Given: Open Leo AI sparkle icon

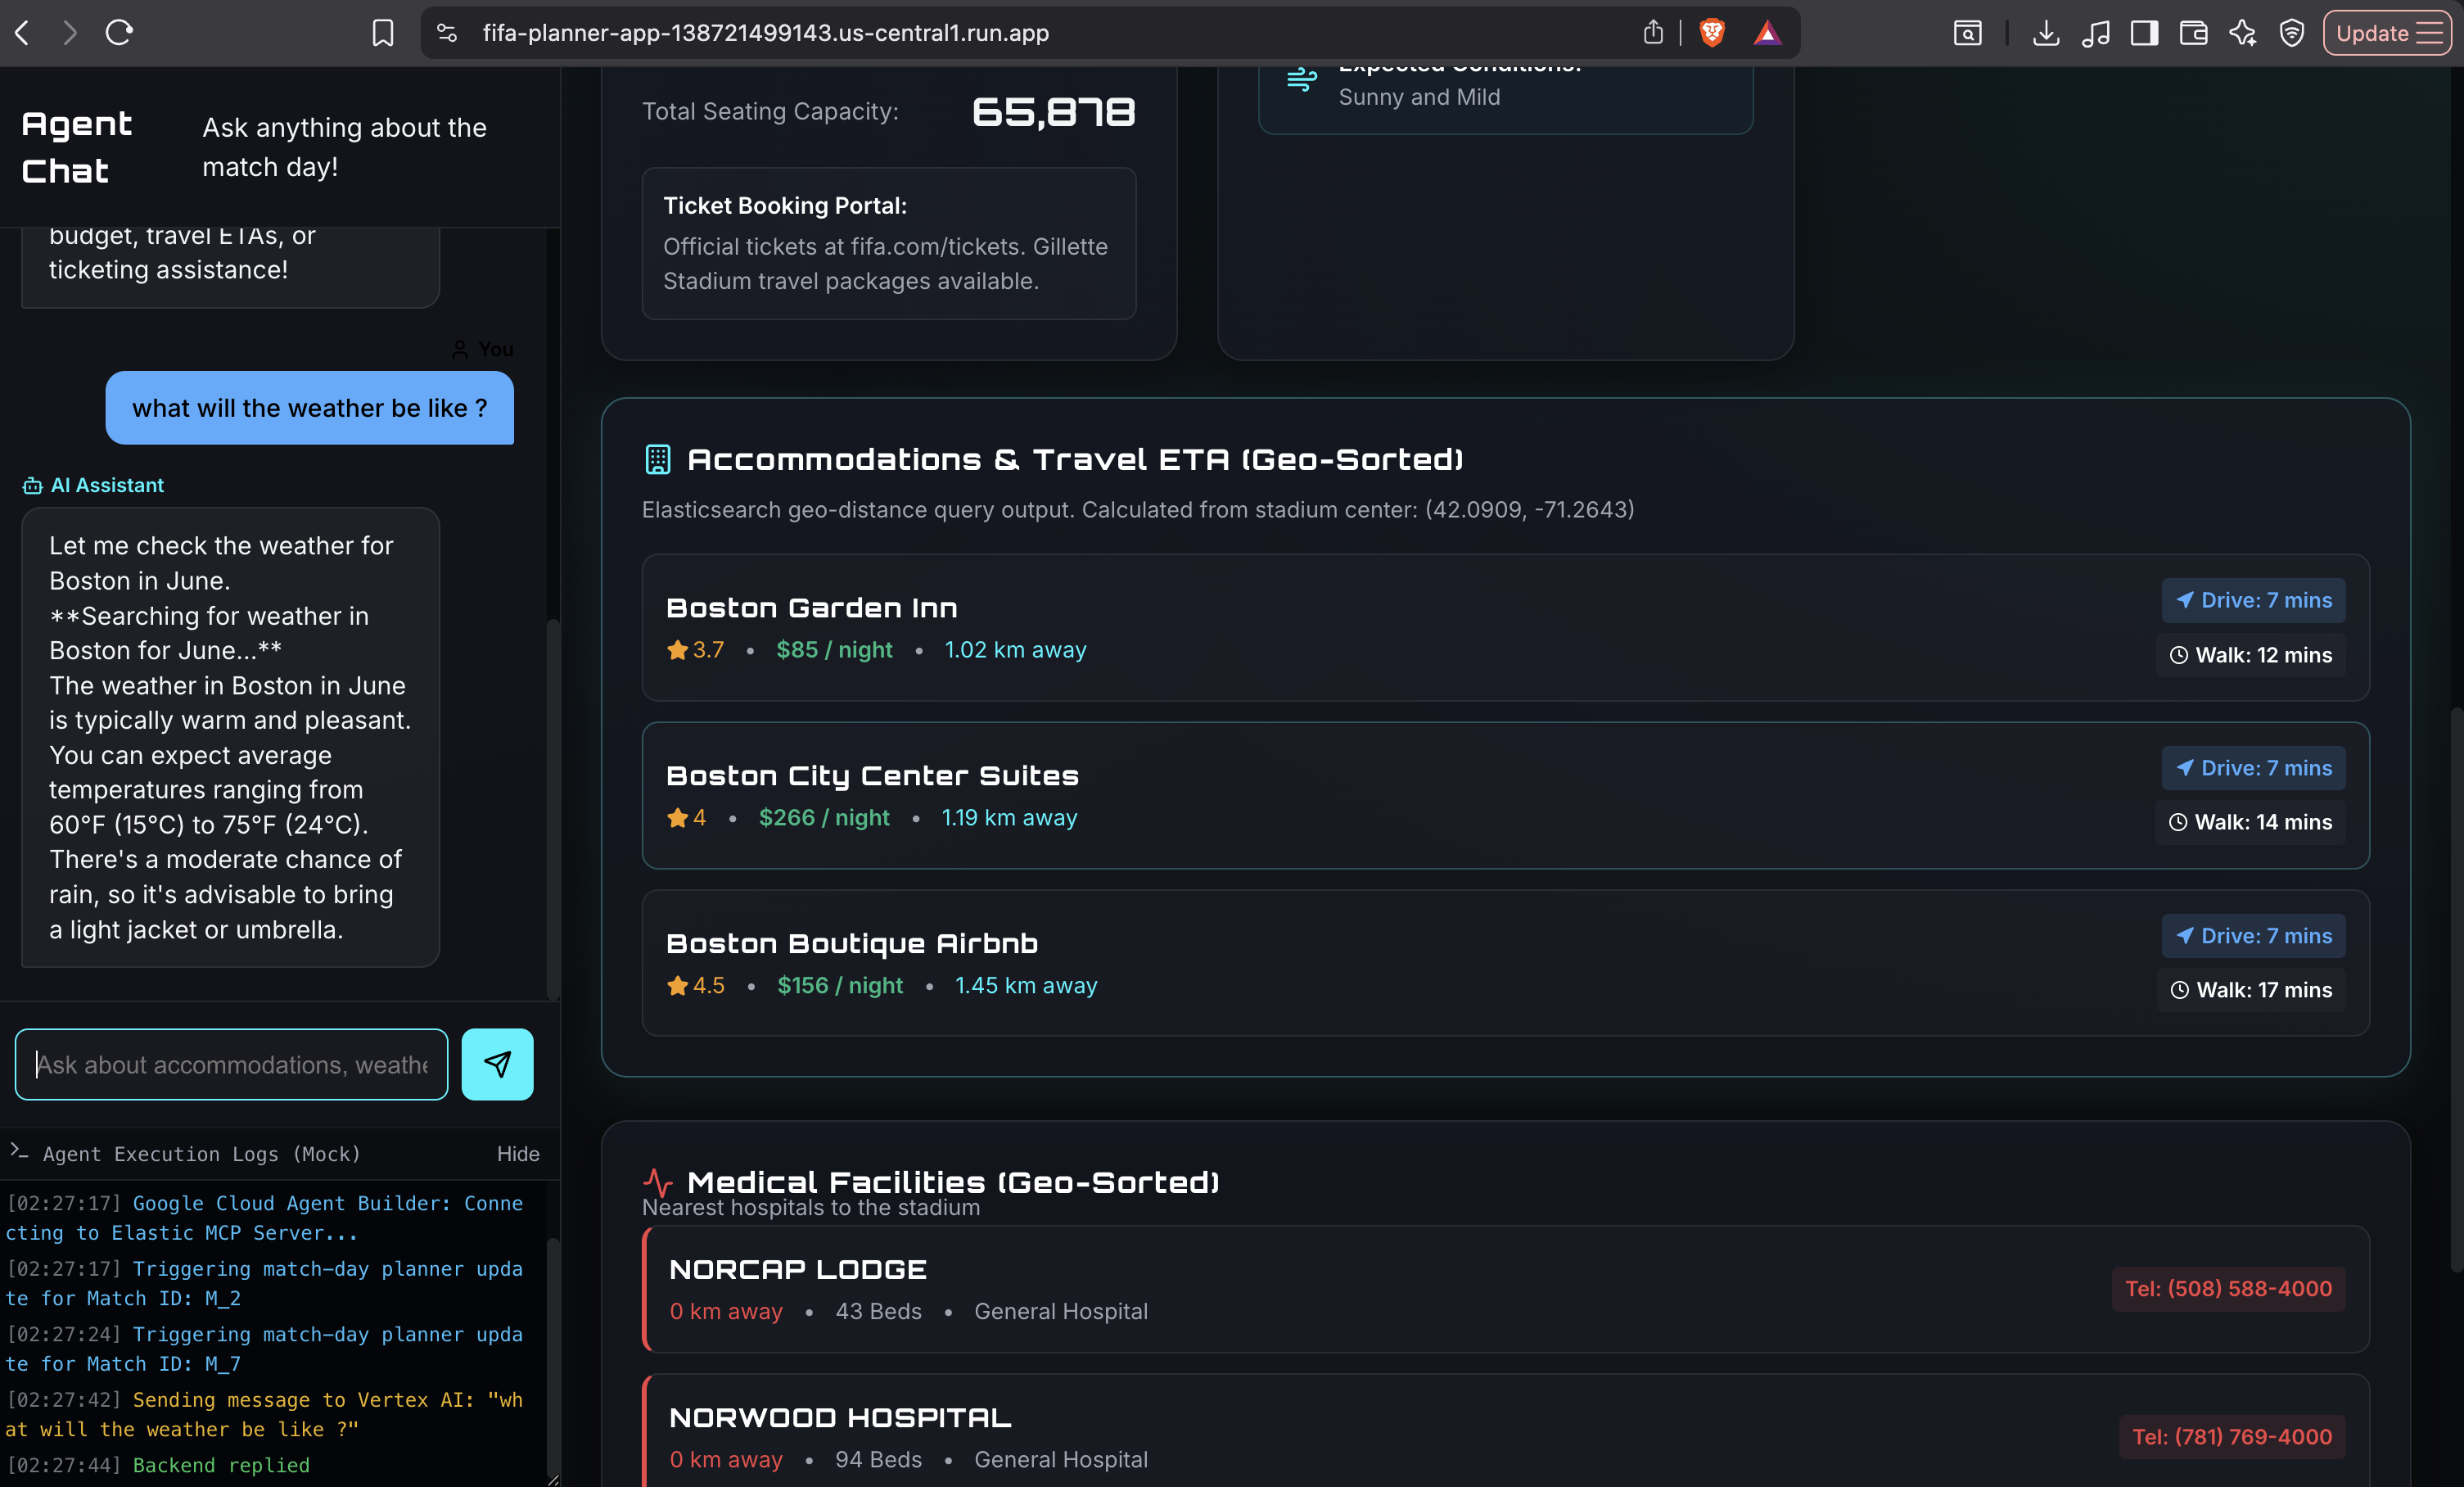Looking at the screenshot, I should pyautogui.click(x=2242, y=33).
